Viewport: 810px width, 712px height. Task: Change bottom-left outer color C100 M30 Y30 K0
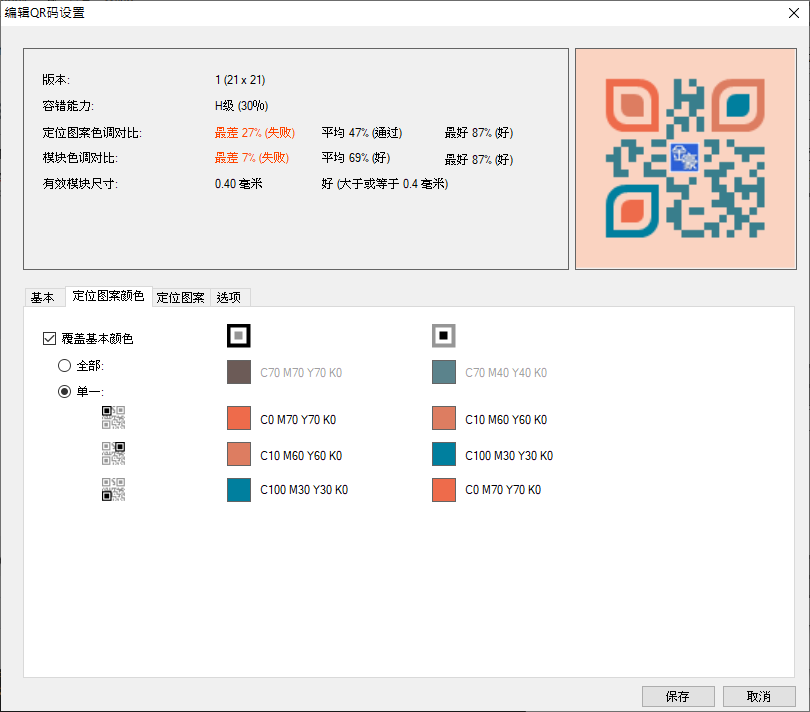coord(239,490)
